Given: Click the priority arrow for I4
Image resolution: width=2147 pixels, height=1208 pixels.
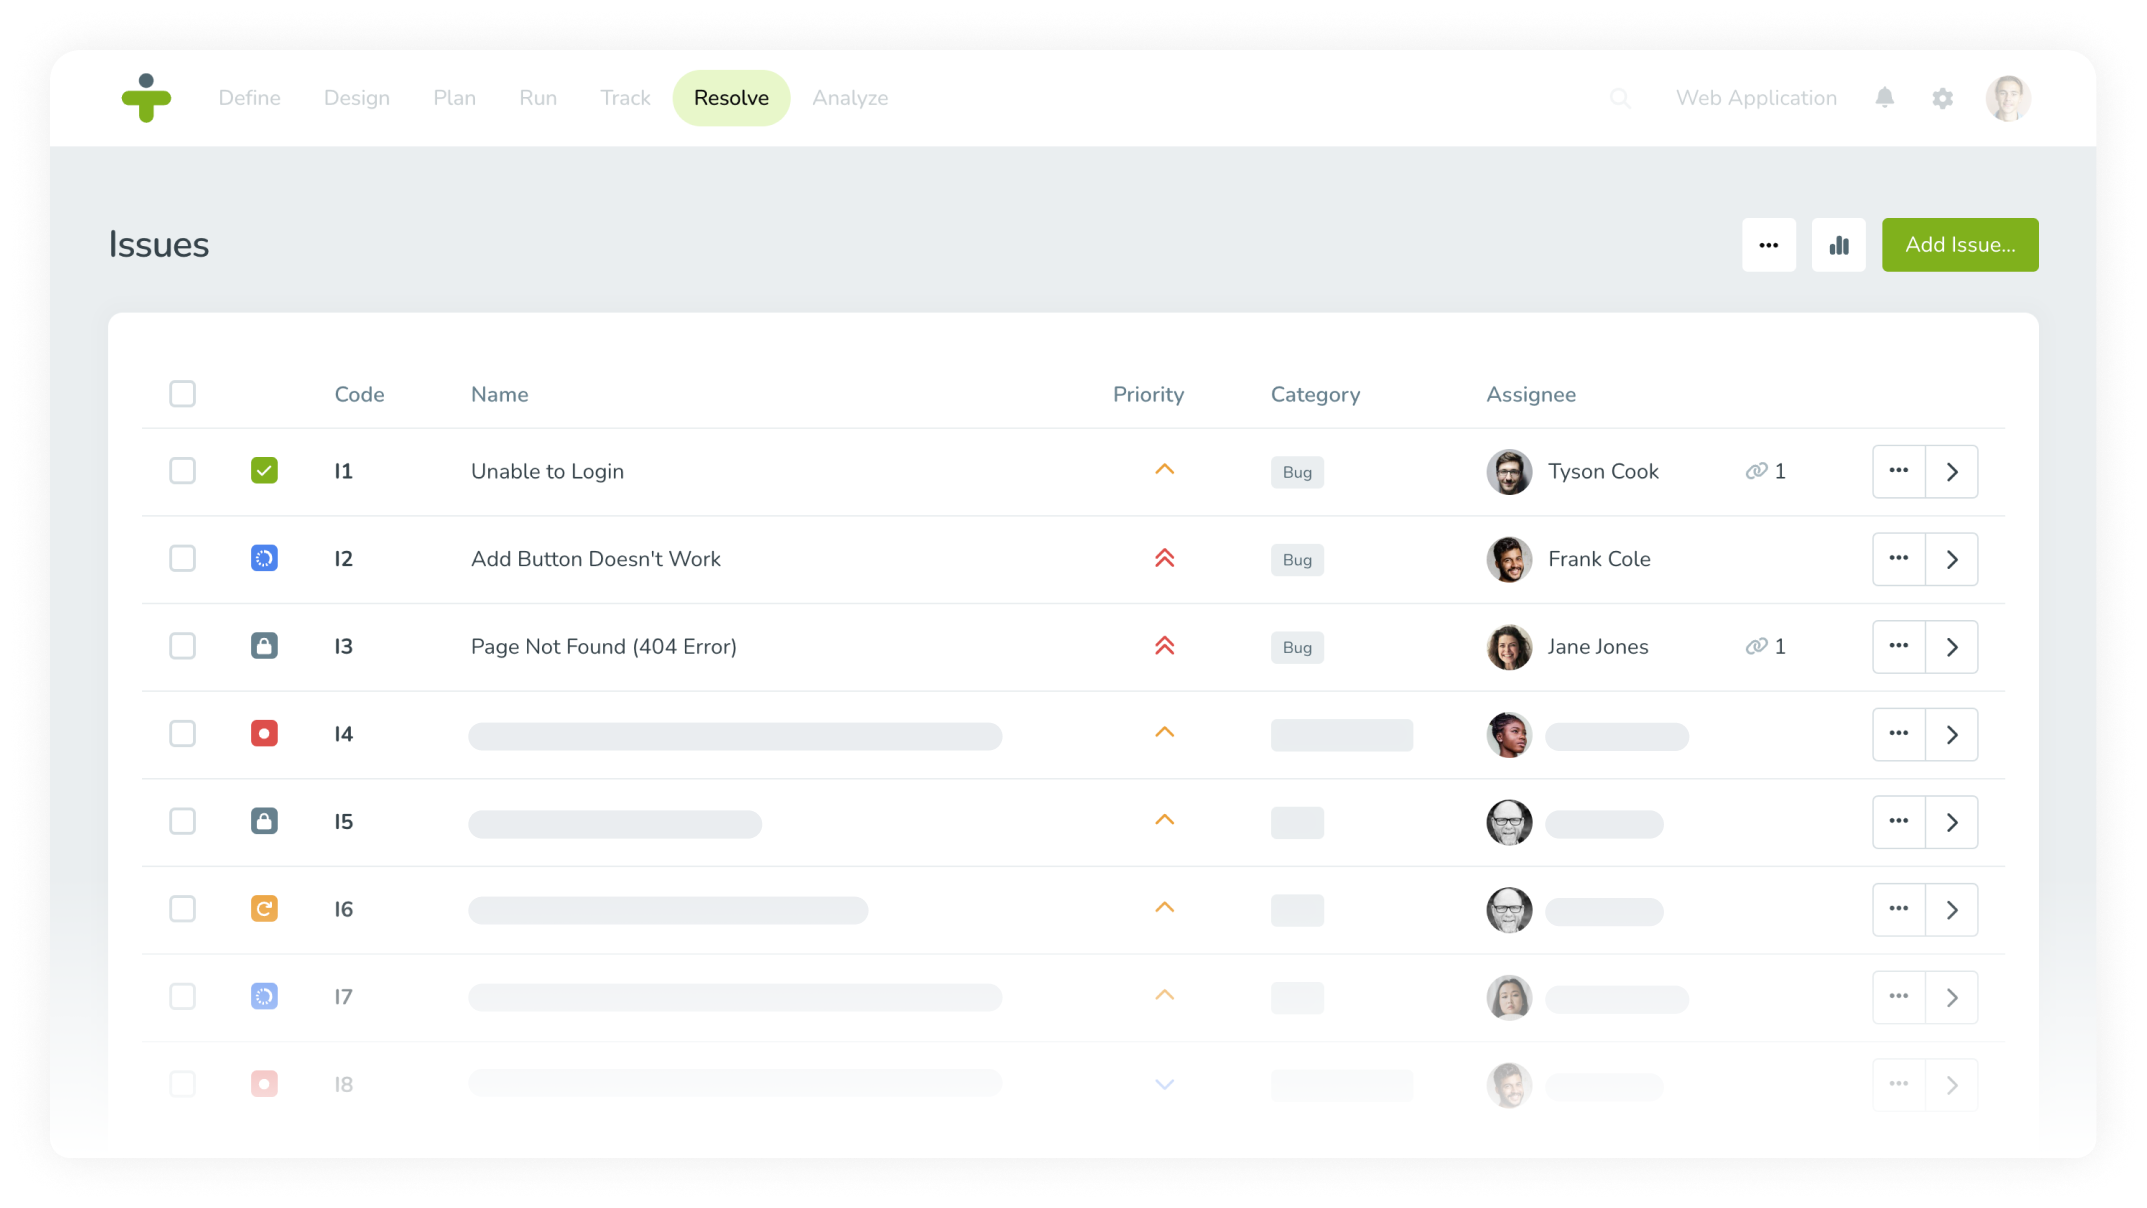Looking at the screenshot, I should click(1164, 733).
